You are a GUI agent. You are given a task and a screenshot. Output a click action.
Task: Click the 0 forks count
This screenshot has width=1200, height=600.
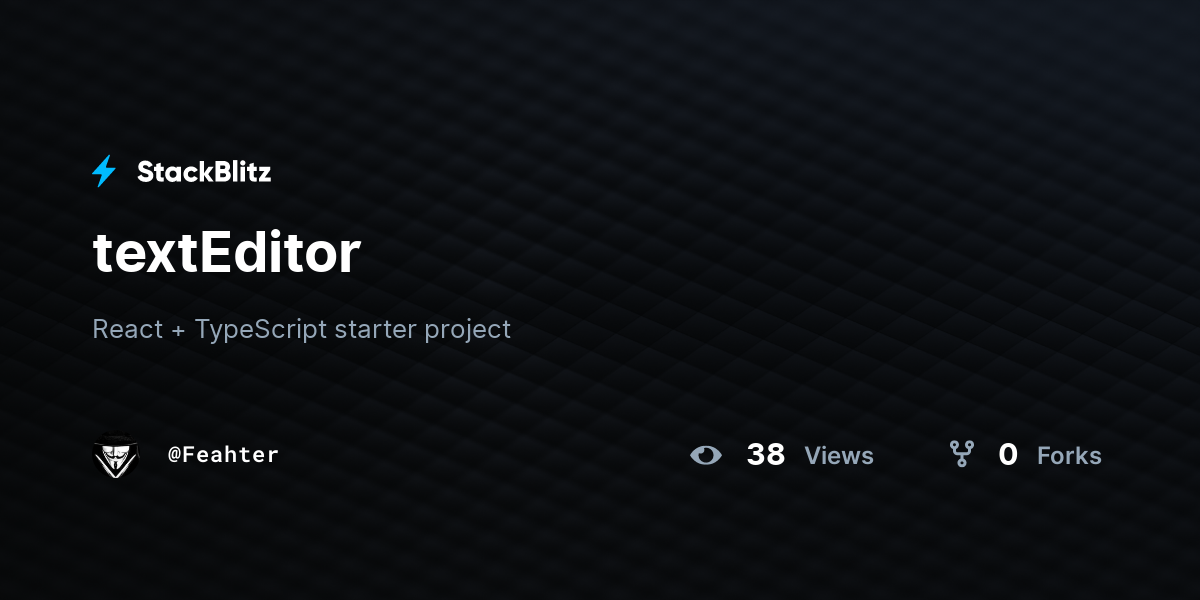1008,455
